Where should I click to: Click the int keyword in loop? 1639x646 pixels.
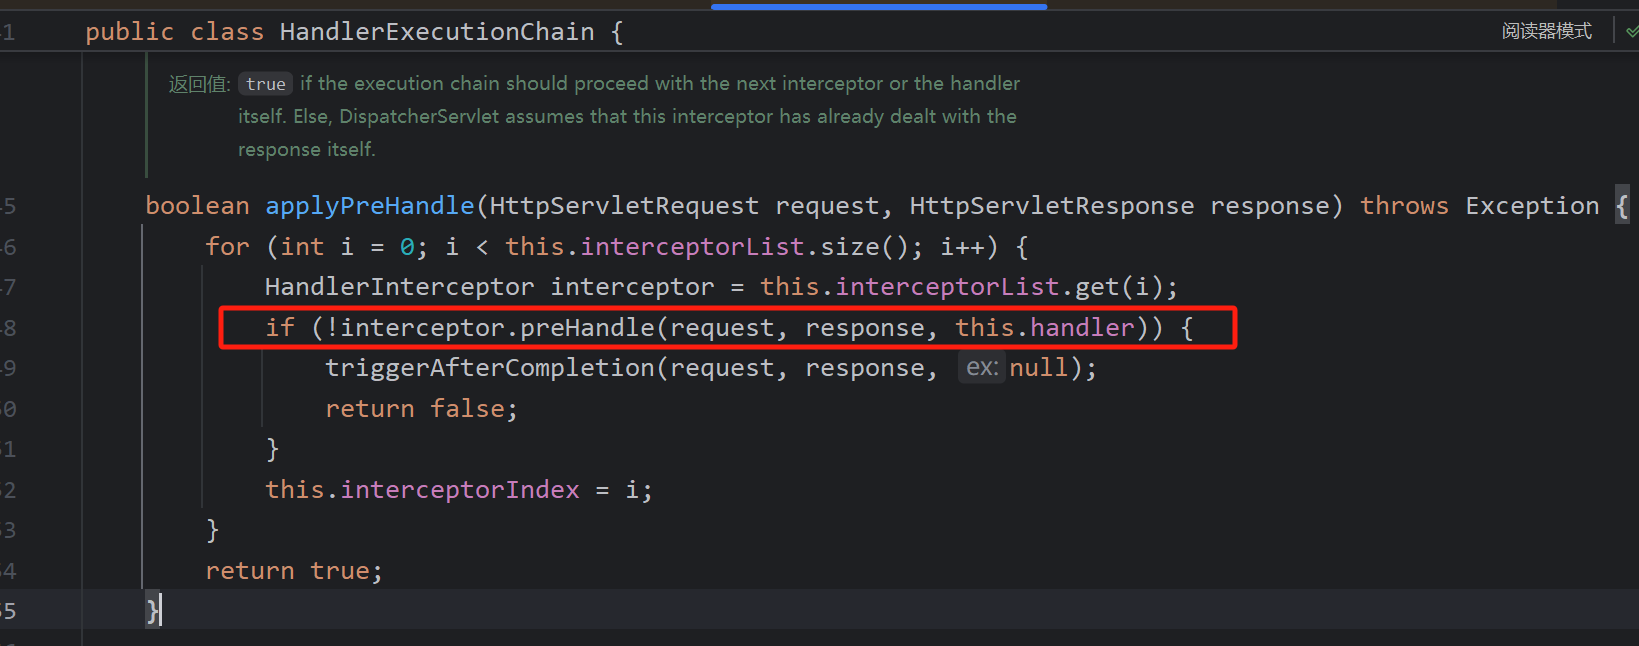click(x=302, y=247)
